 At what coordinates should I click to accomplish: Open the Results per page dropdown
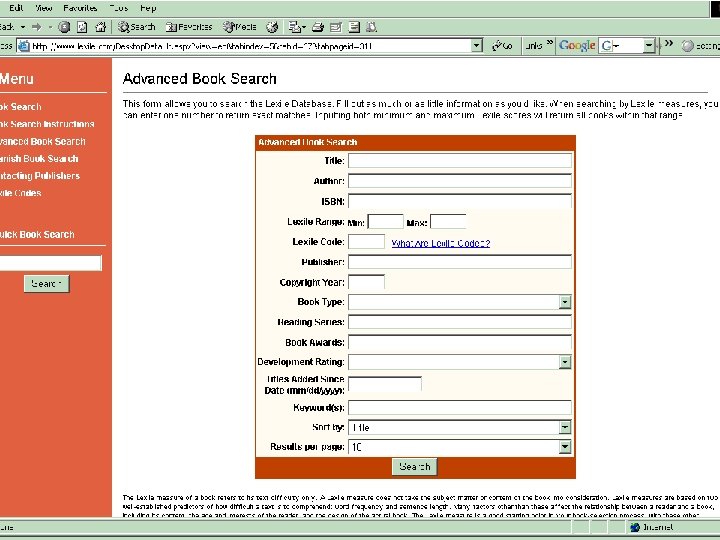click(x=460, y=447)
